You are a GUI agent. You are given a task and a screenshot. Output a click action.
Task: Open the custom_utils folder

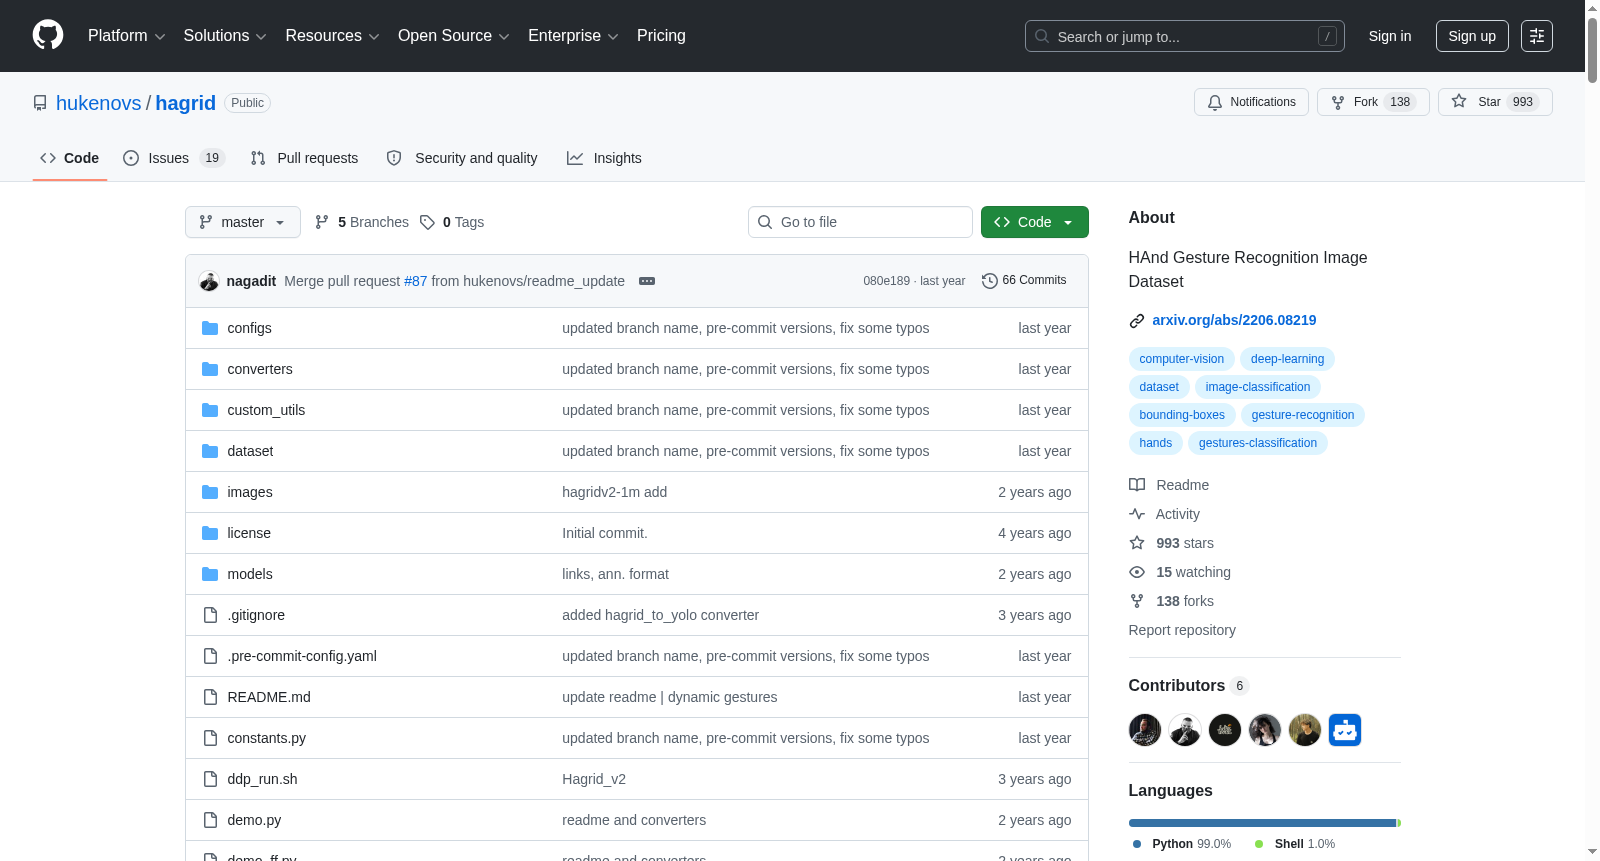pyautogui.click(x=266, y=410)
